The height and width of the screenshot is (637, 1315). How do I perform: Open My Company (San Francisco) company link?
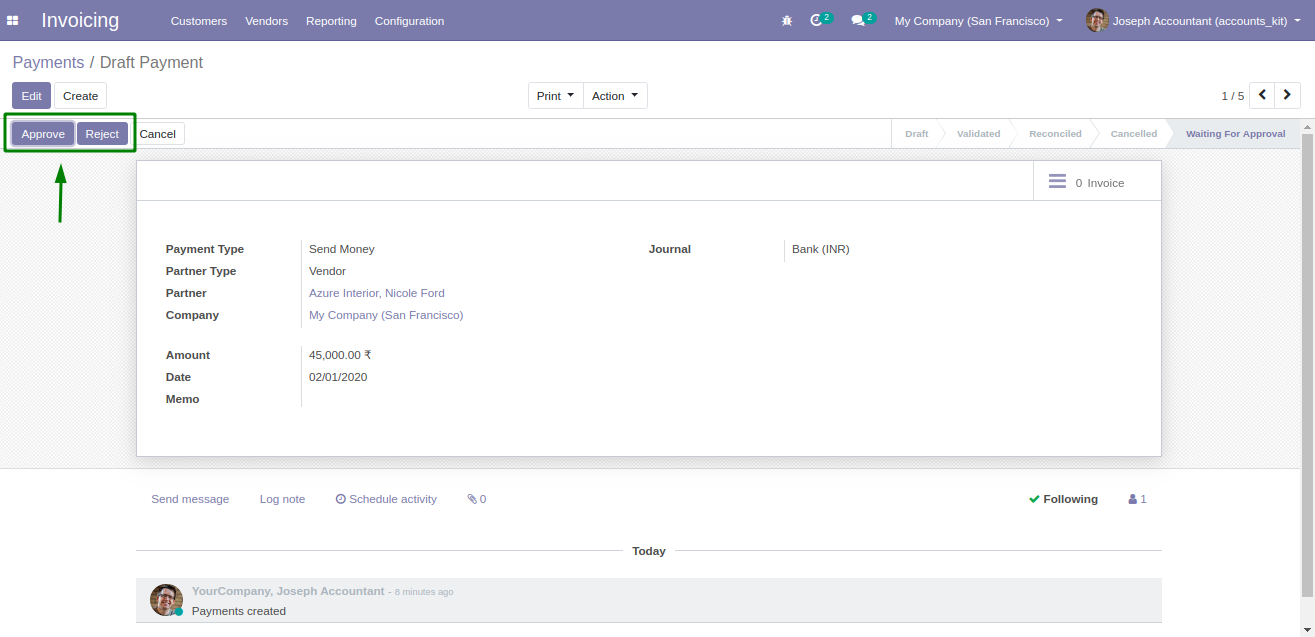tap(386, 315)
